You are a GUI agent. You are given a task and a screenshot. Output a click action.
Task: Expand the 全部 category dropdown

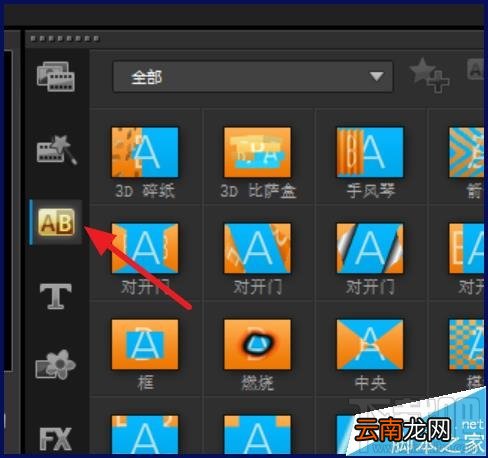tap(253, 77)
